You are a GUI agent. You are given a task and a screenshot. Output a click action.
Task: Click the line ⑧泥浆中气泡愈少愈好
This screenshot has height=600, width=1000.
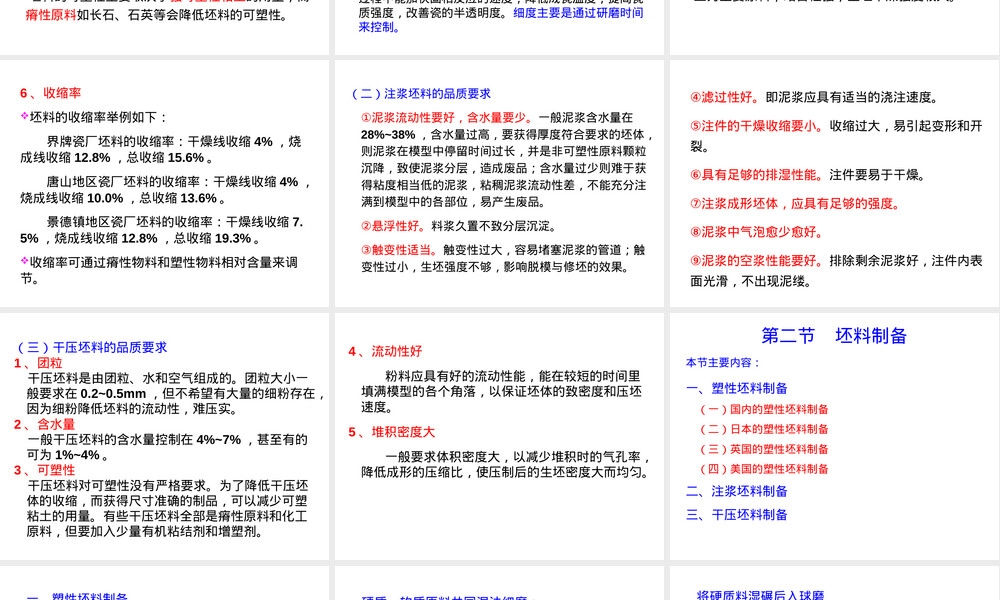click(x=756, y=232)
